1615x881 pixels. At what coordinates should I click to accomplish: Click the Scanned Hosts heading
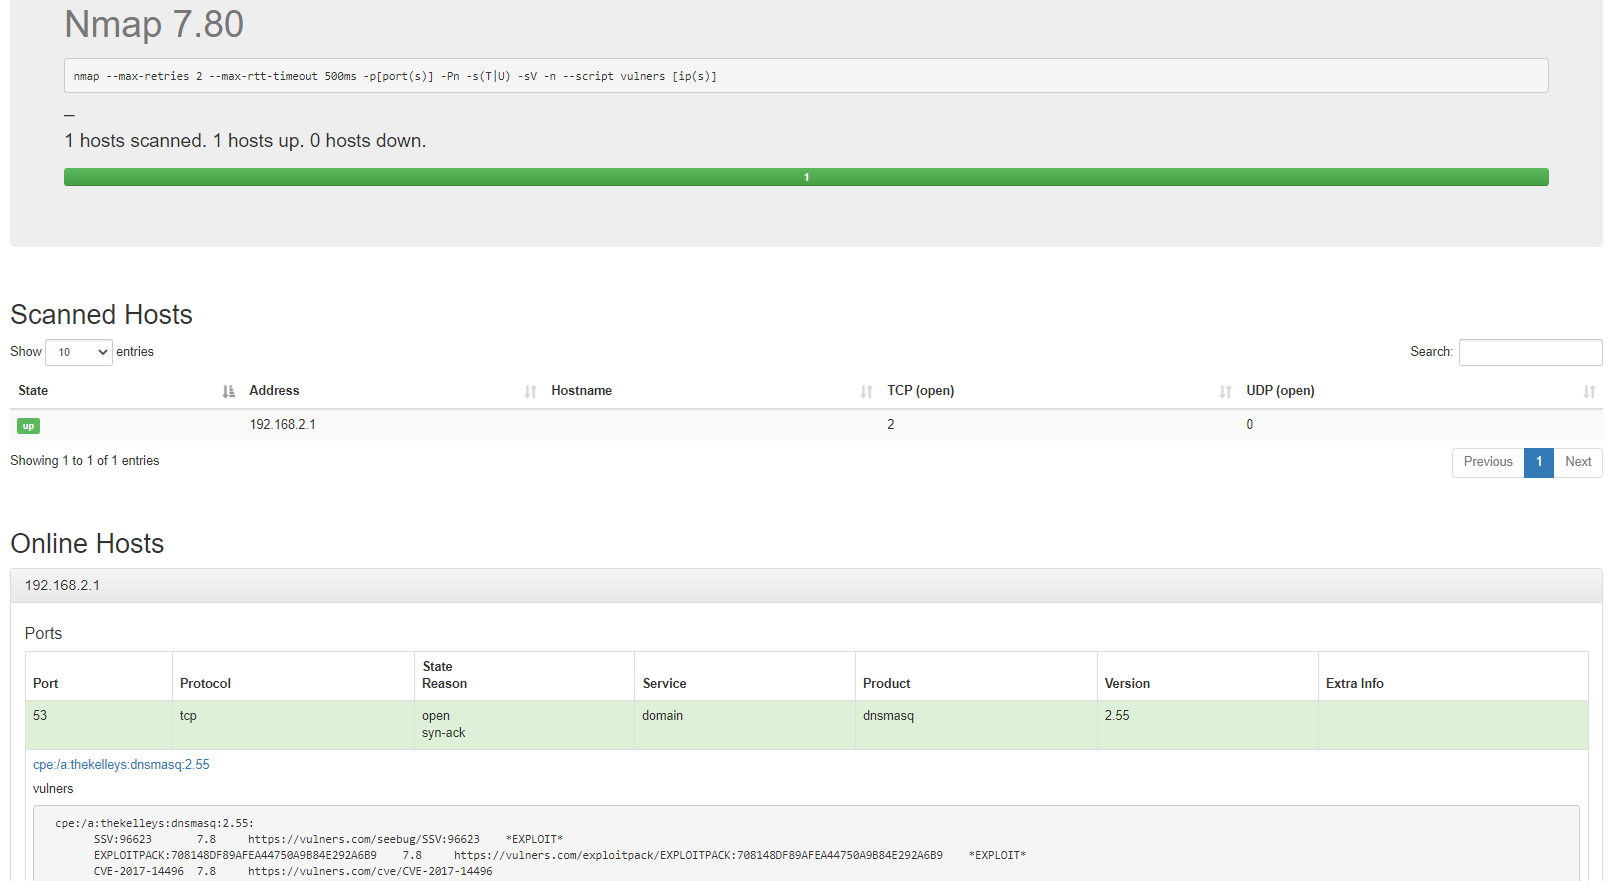pyautogui.click(x=101, y=315)
